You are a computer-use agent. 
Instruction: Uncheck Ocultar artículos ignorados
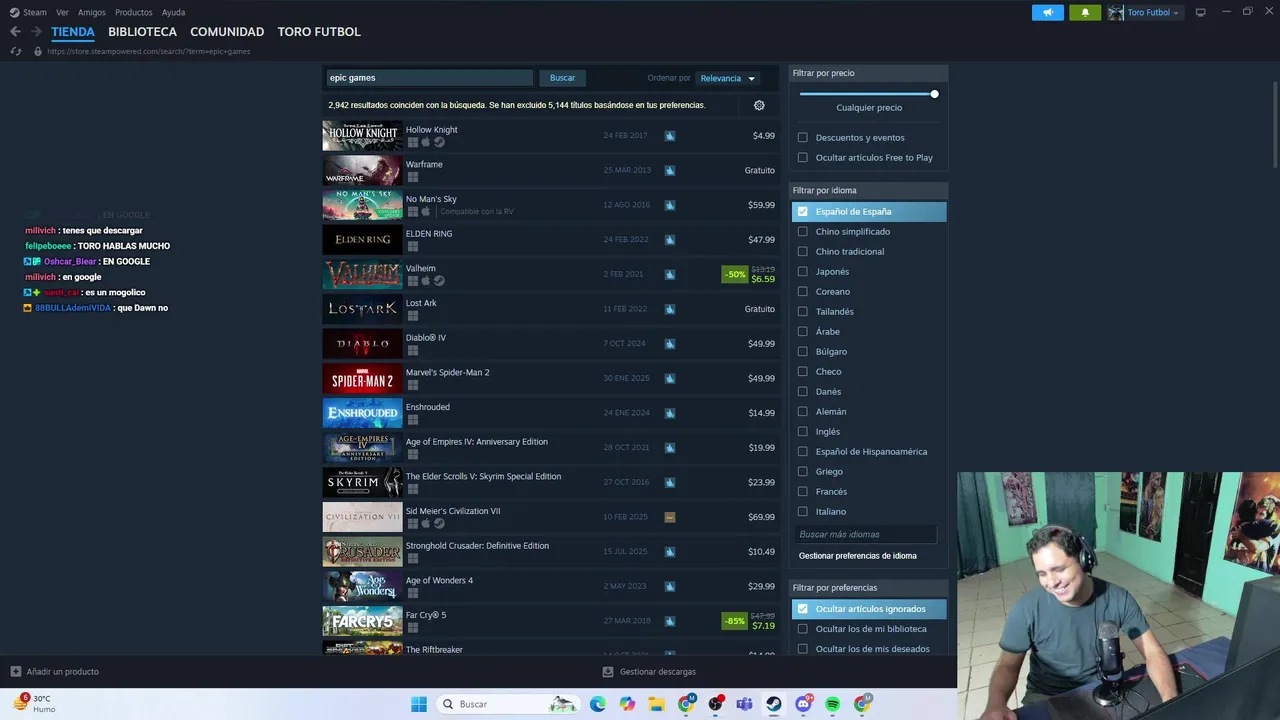point(802,608)
